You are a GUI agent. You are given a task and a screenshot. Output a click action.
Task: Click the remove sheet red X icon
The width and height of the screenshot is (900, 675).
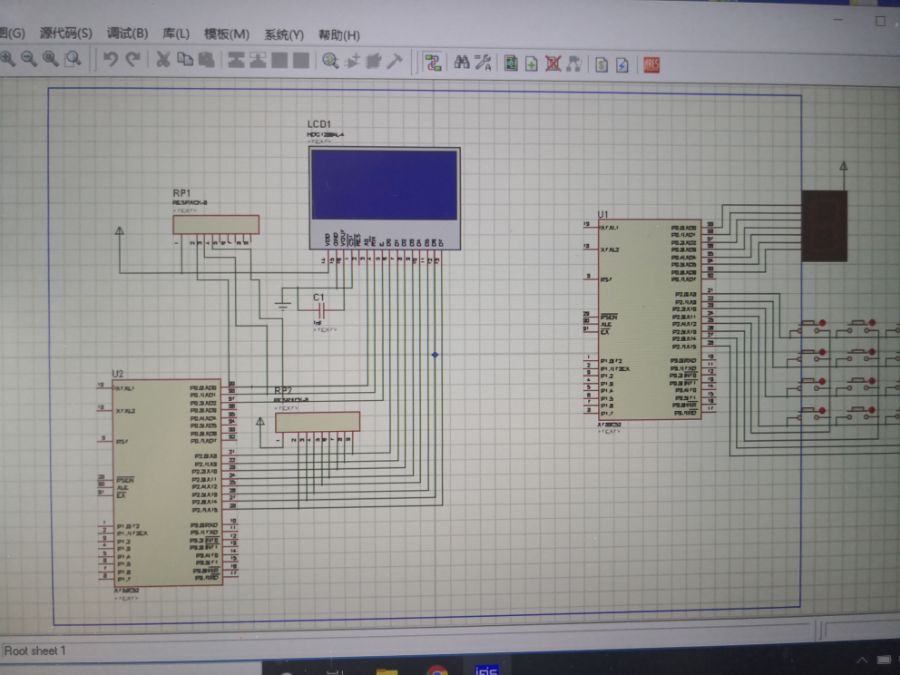pos(553,64)
